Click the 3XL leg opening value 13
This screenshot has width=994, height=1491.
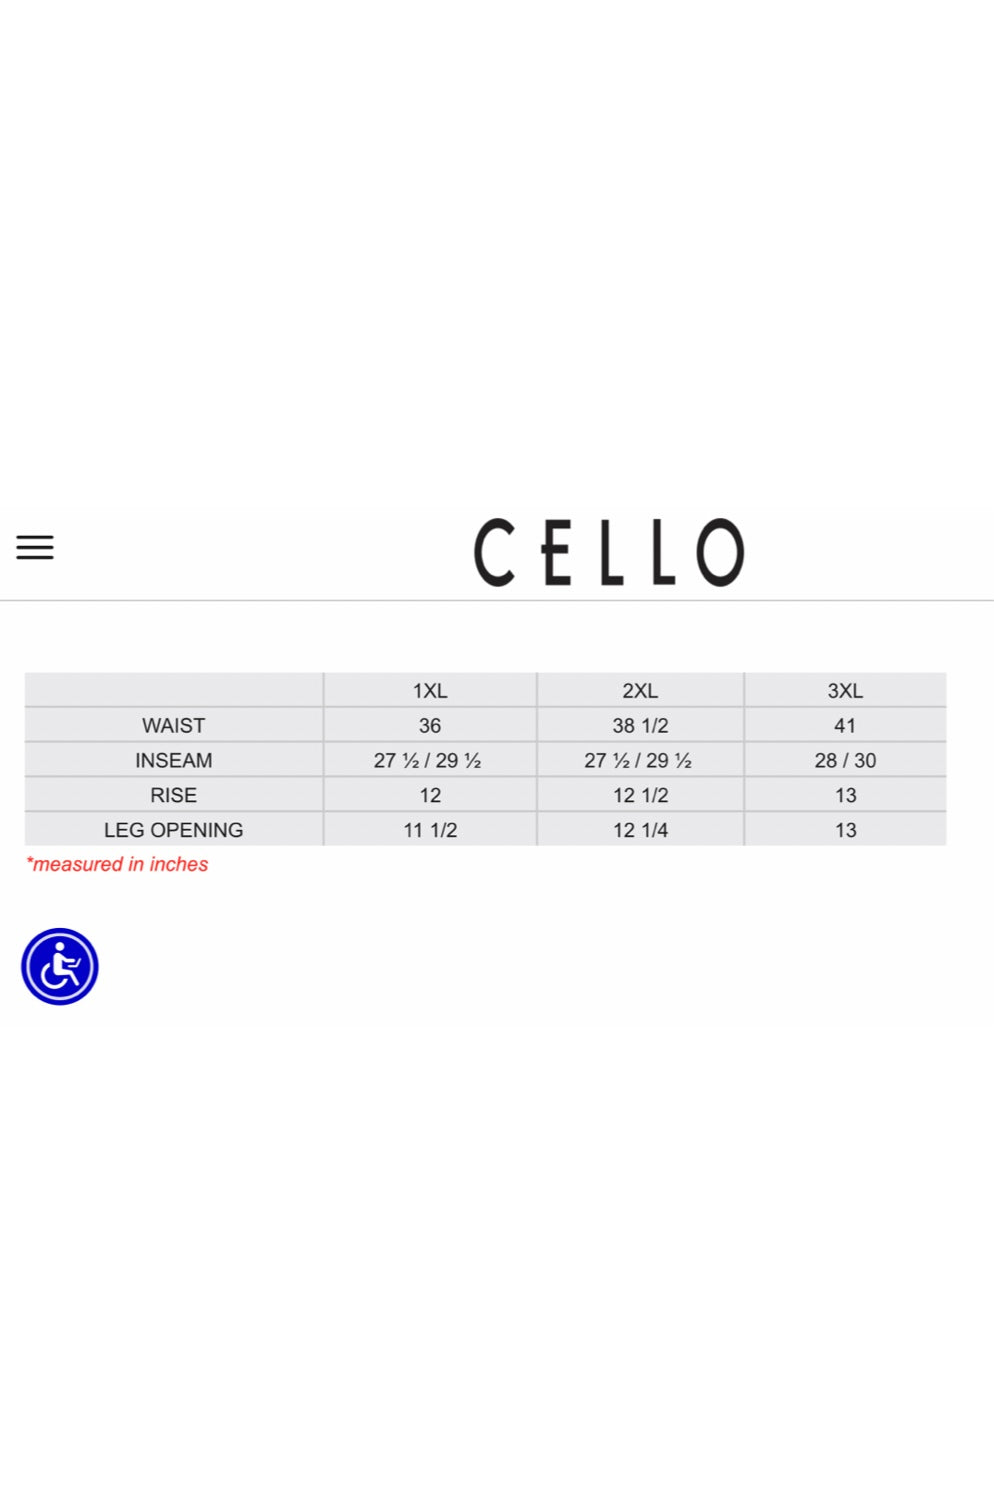845,830
